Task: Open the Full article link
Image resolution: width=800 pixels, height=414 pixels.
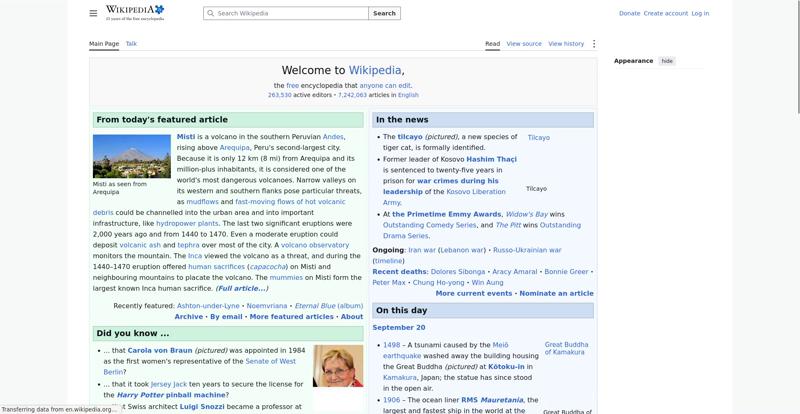Action: pyautogui.click(x=242, y=288)
